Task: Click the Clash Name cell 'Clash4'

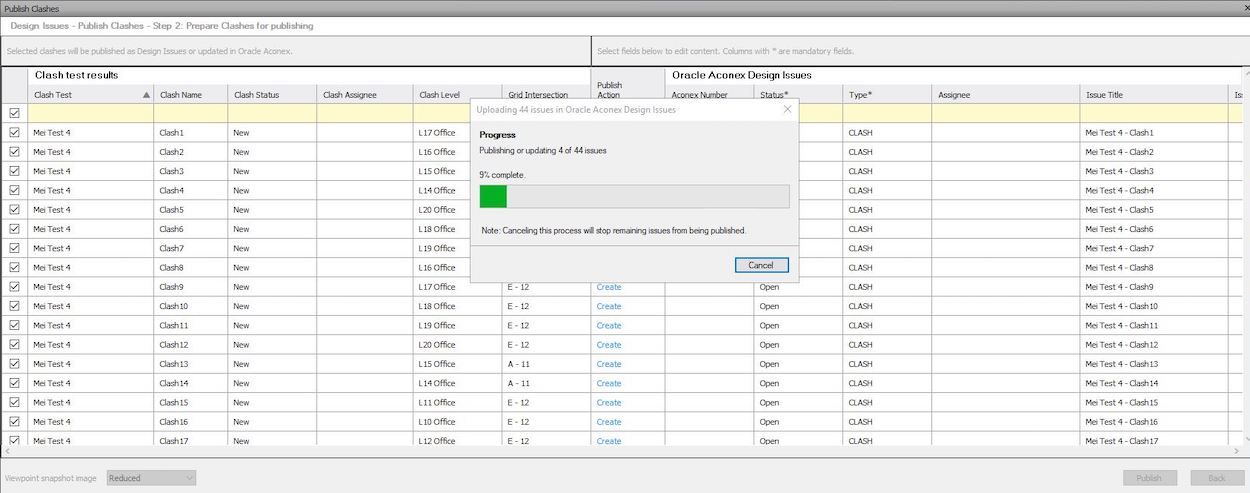Action: (x=190, y=190)
